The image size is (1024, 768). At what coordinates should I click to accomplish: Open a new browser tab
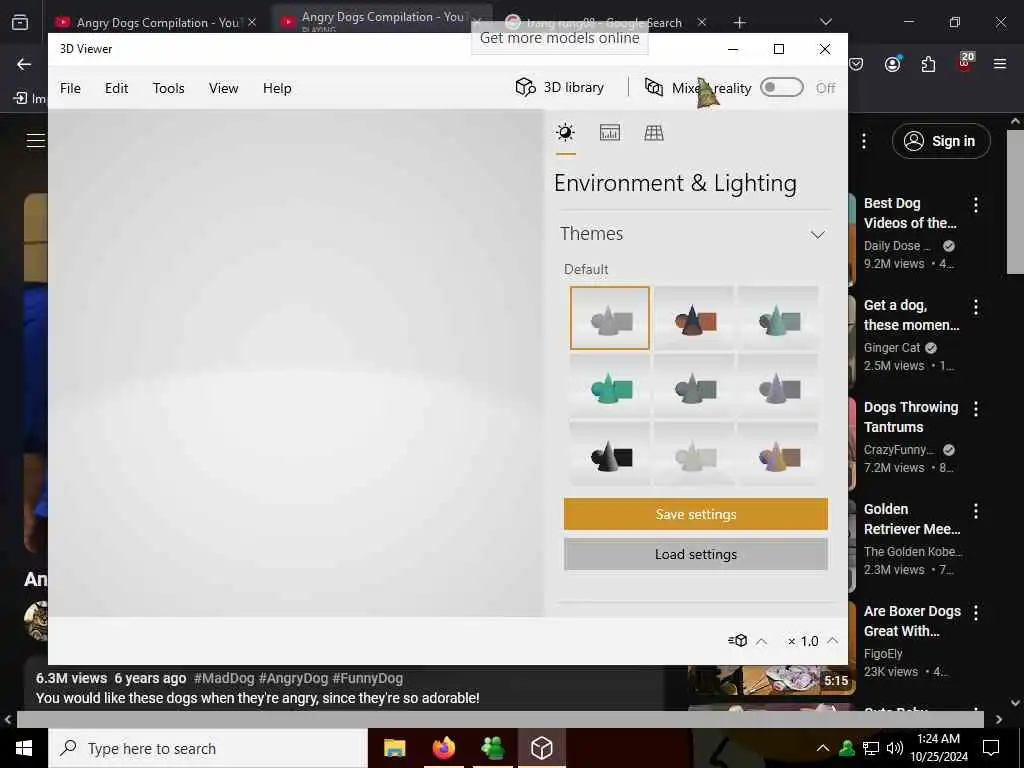point(739,22)
